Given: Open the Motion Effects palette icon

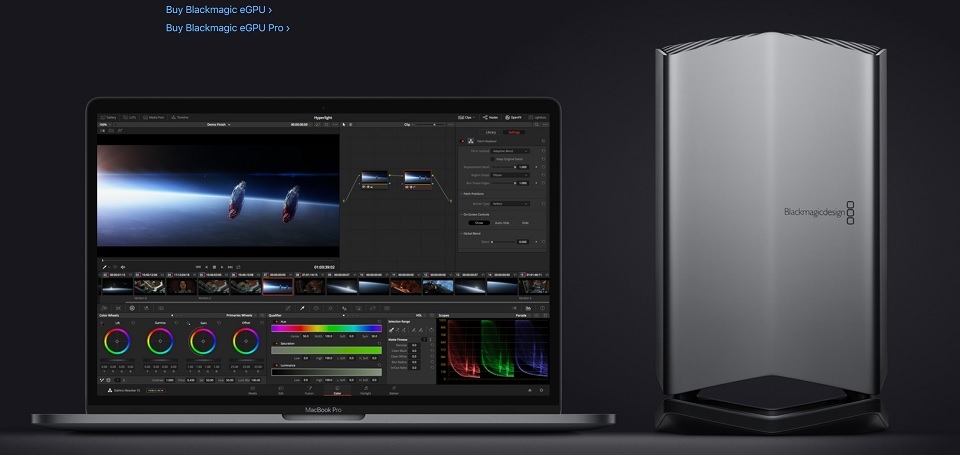Looking at the screenshot, I should point(160,308).
